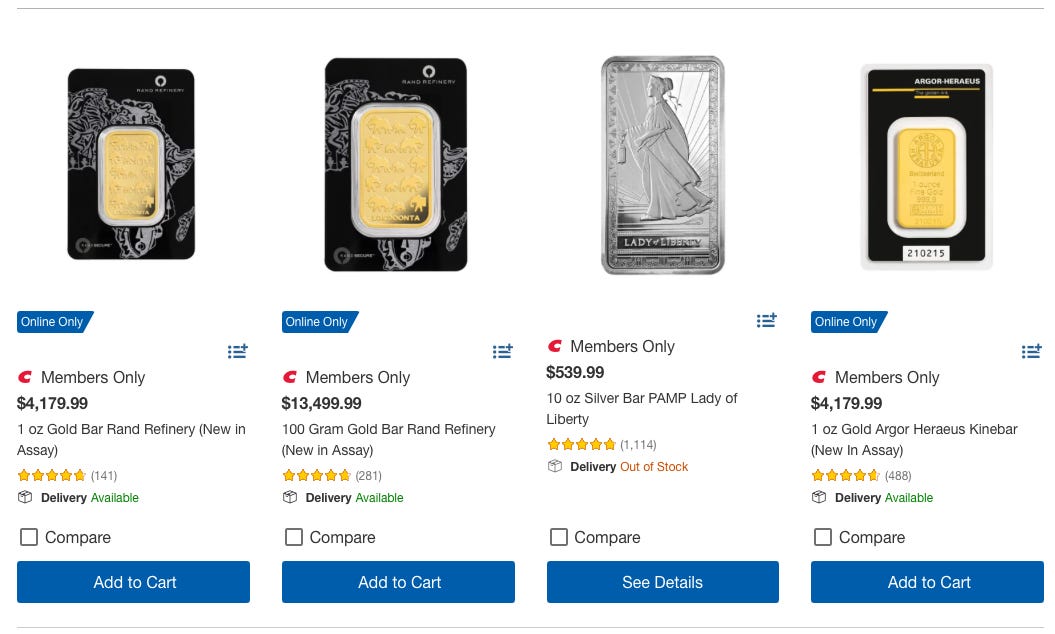Click star rating for 10 oz Silver Bar
The width and height of the screenshot is (1055, 634).
pyautogui.click(x=582, y=445)
